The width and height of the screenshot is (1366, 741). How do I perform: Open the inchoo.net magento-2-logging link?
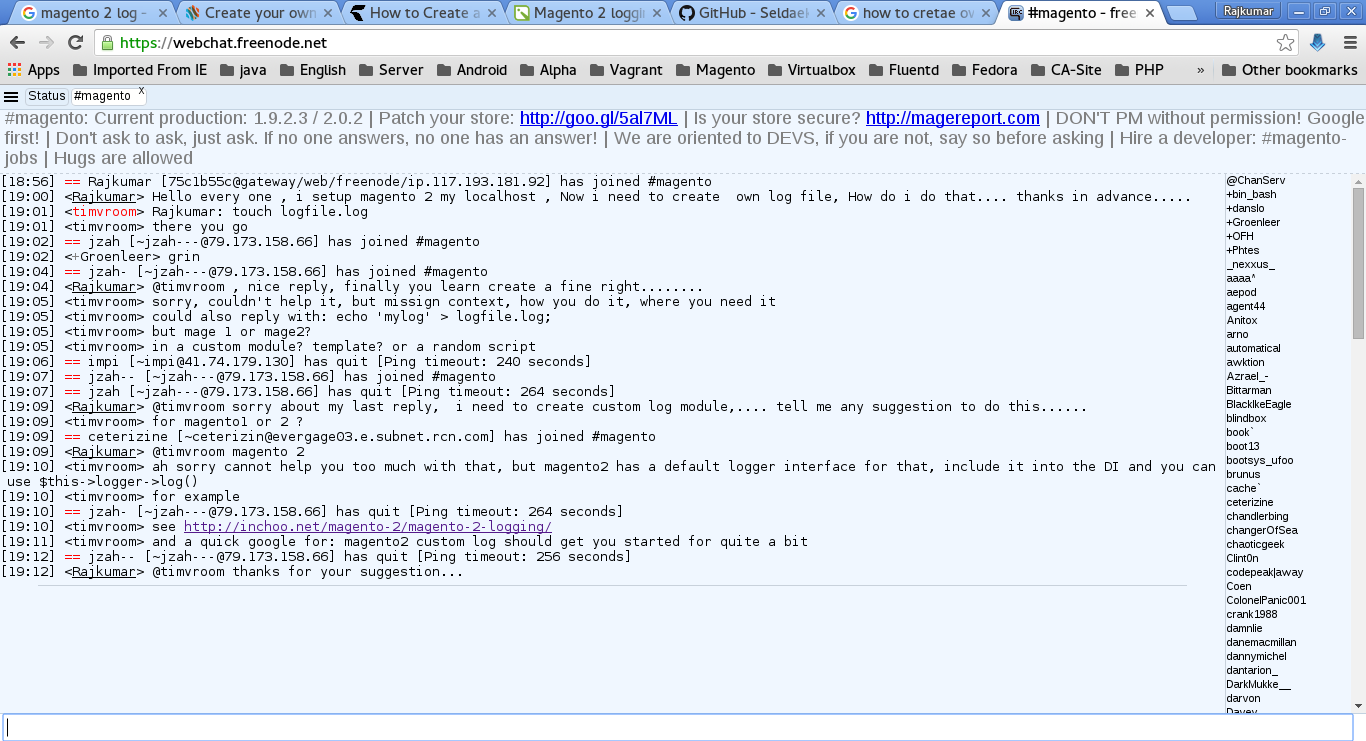368,526
